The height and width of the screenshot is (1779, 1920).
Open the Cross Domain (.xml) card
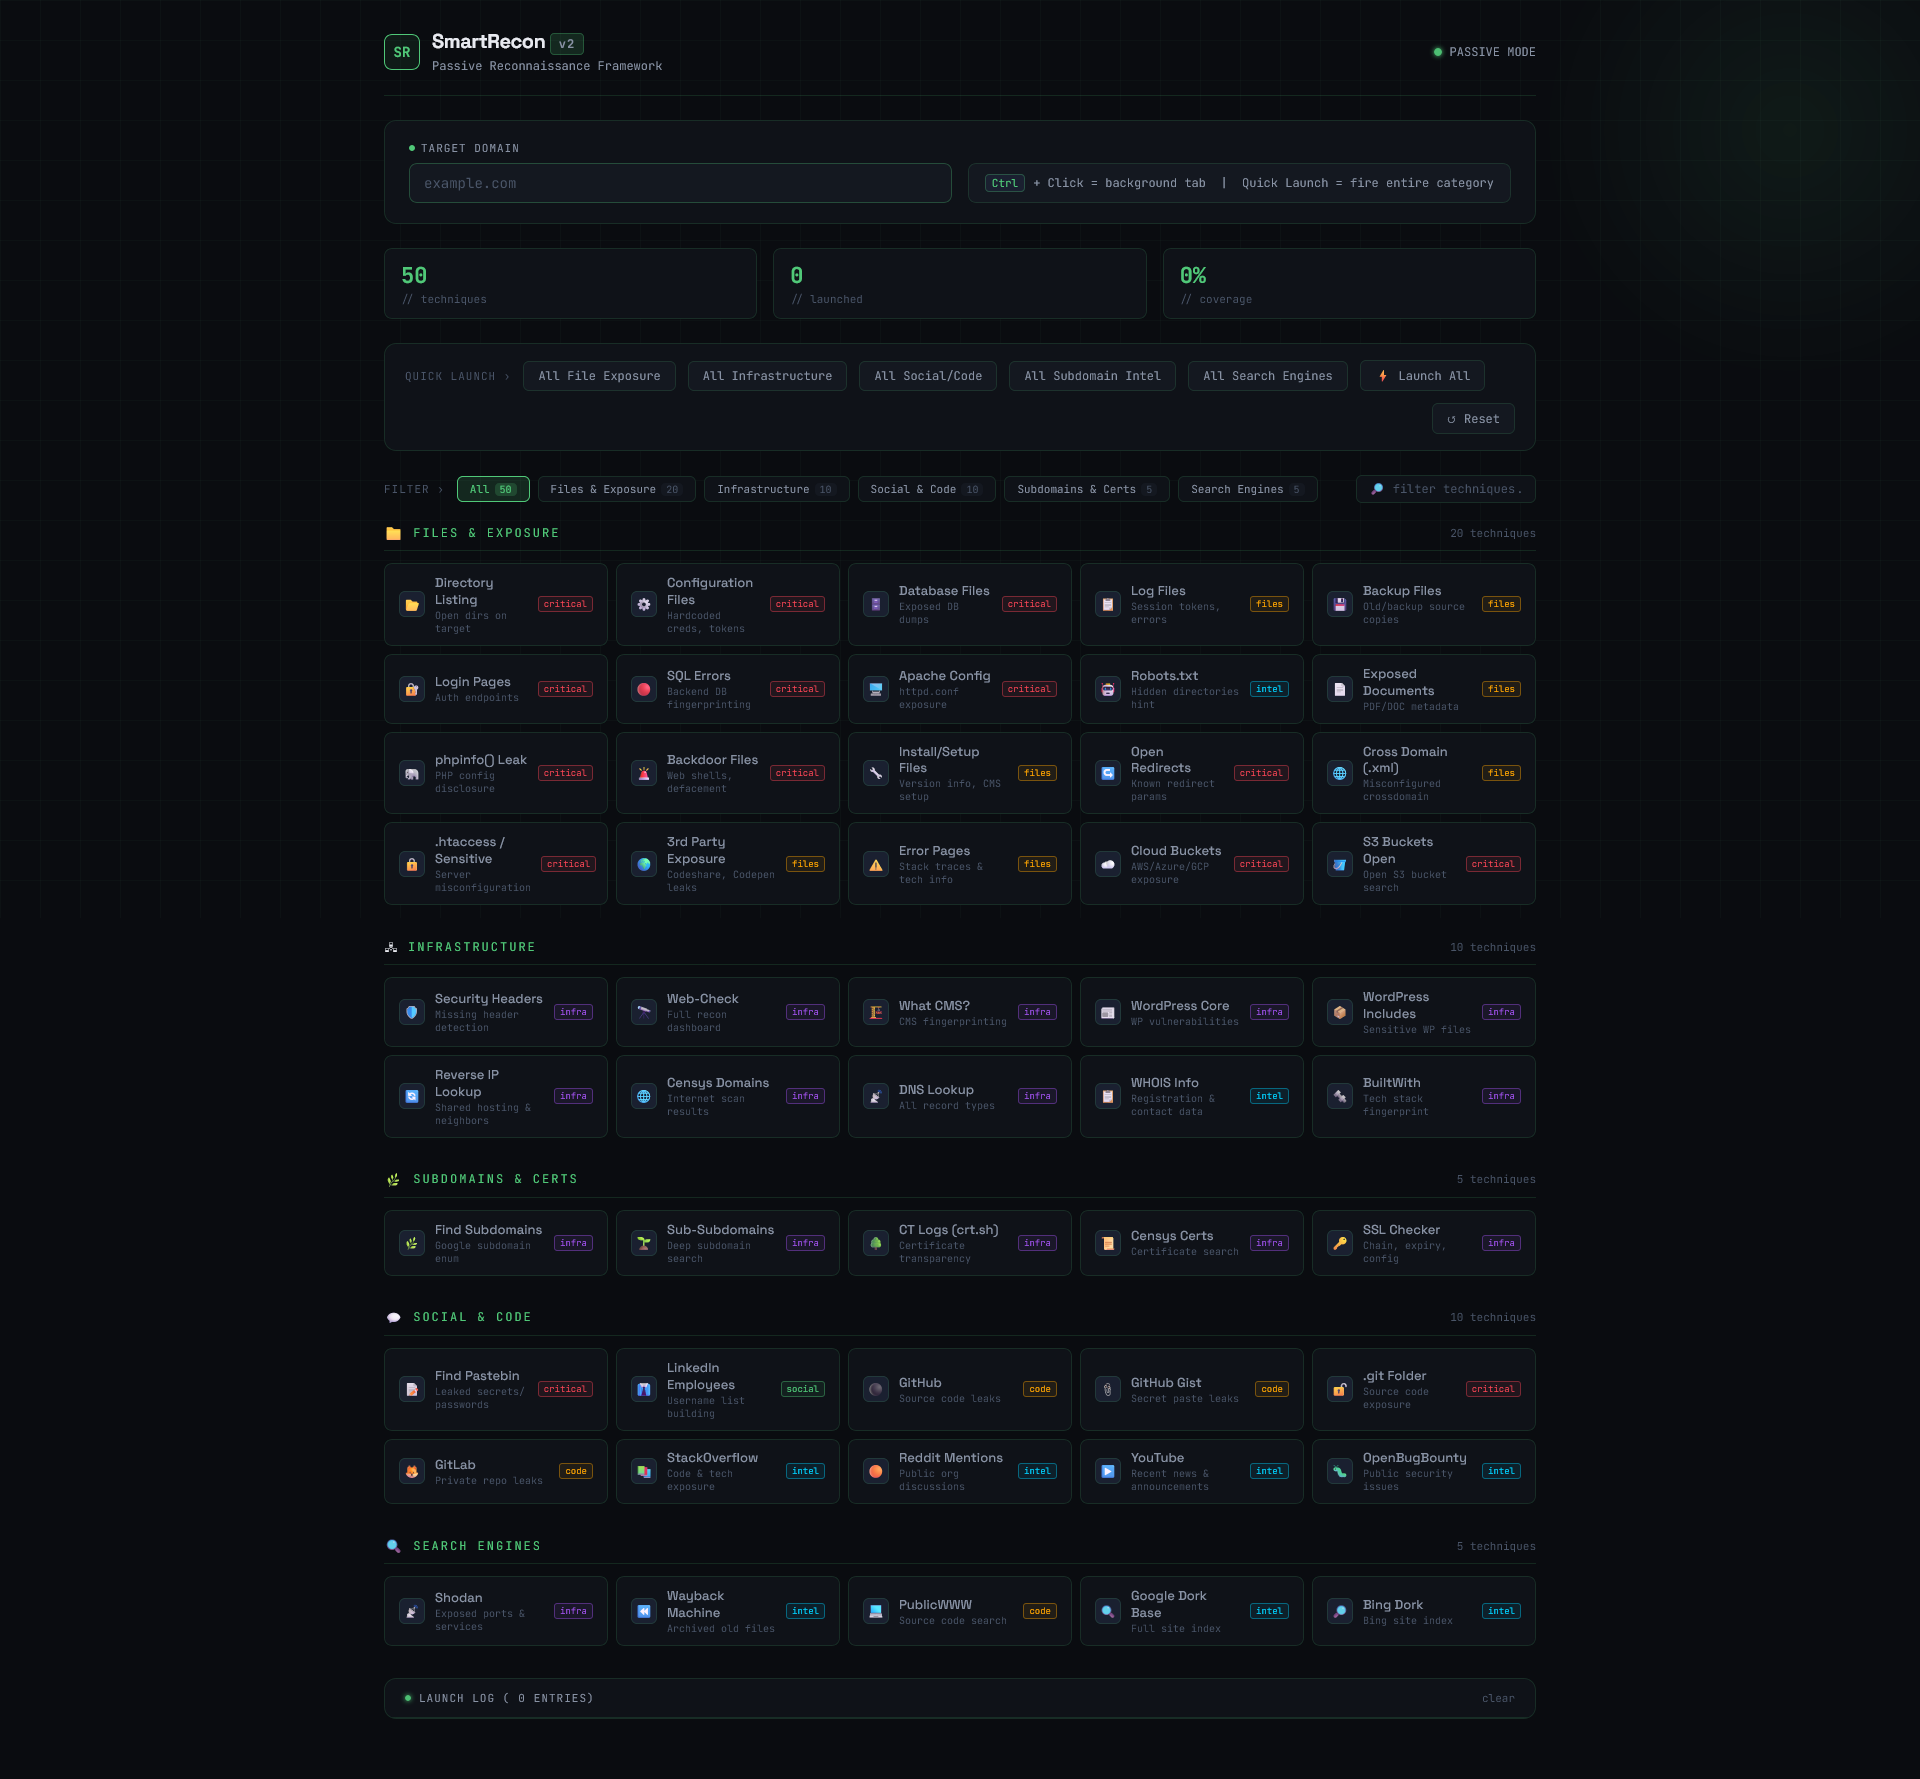click(1424, 773)
